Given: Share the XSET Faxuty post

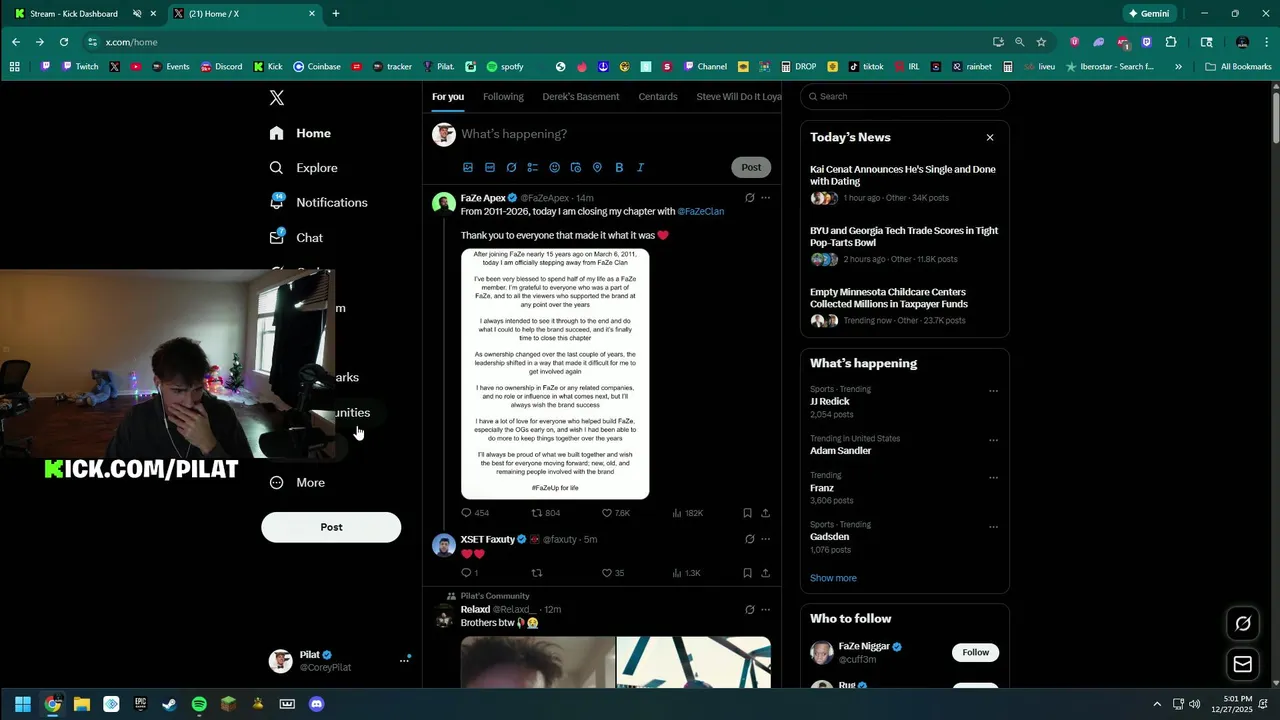Looking at the screenshot, I should 766,573.
